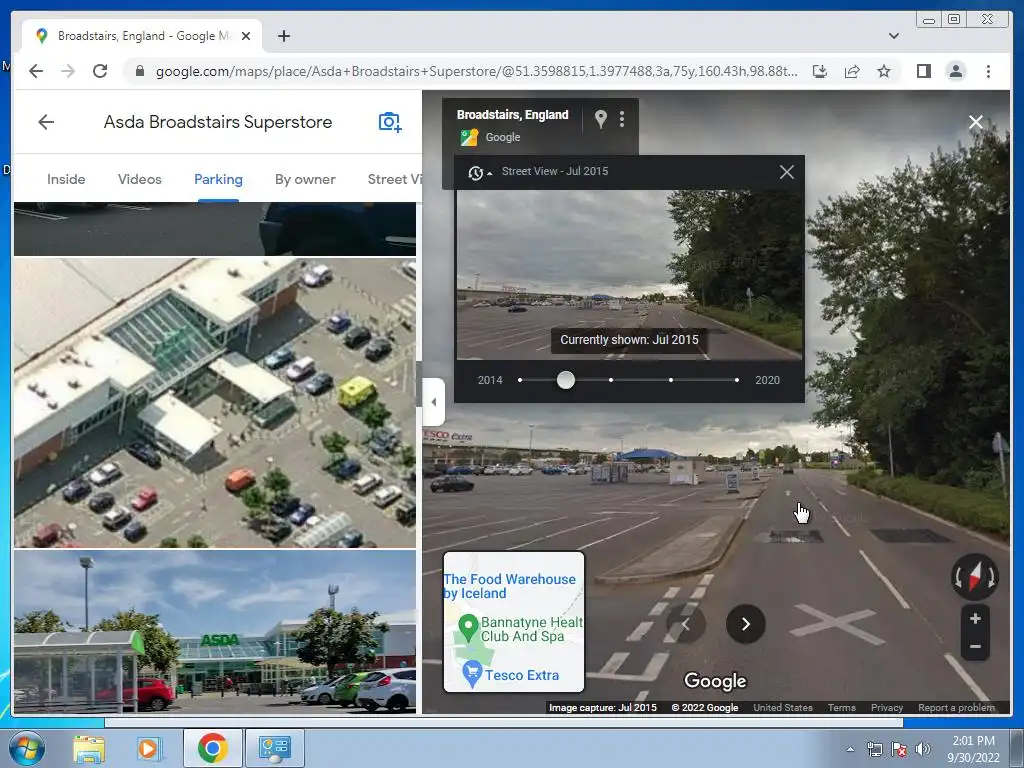This screenshot has height=768, width=1024.
Task: Open Chrome three-dot menu
Action: (988, 71)
